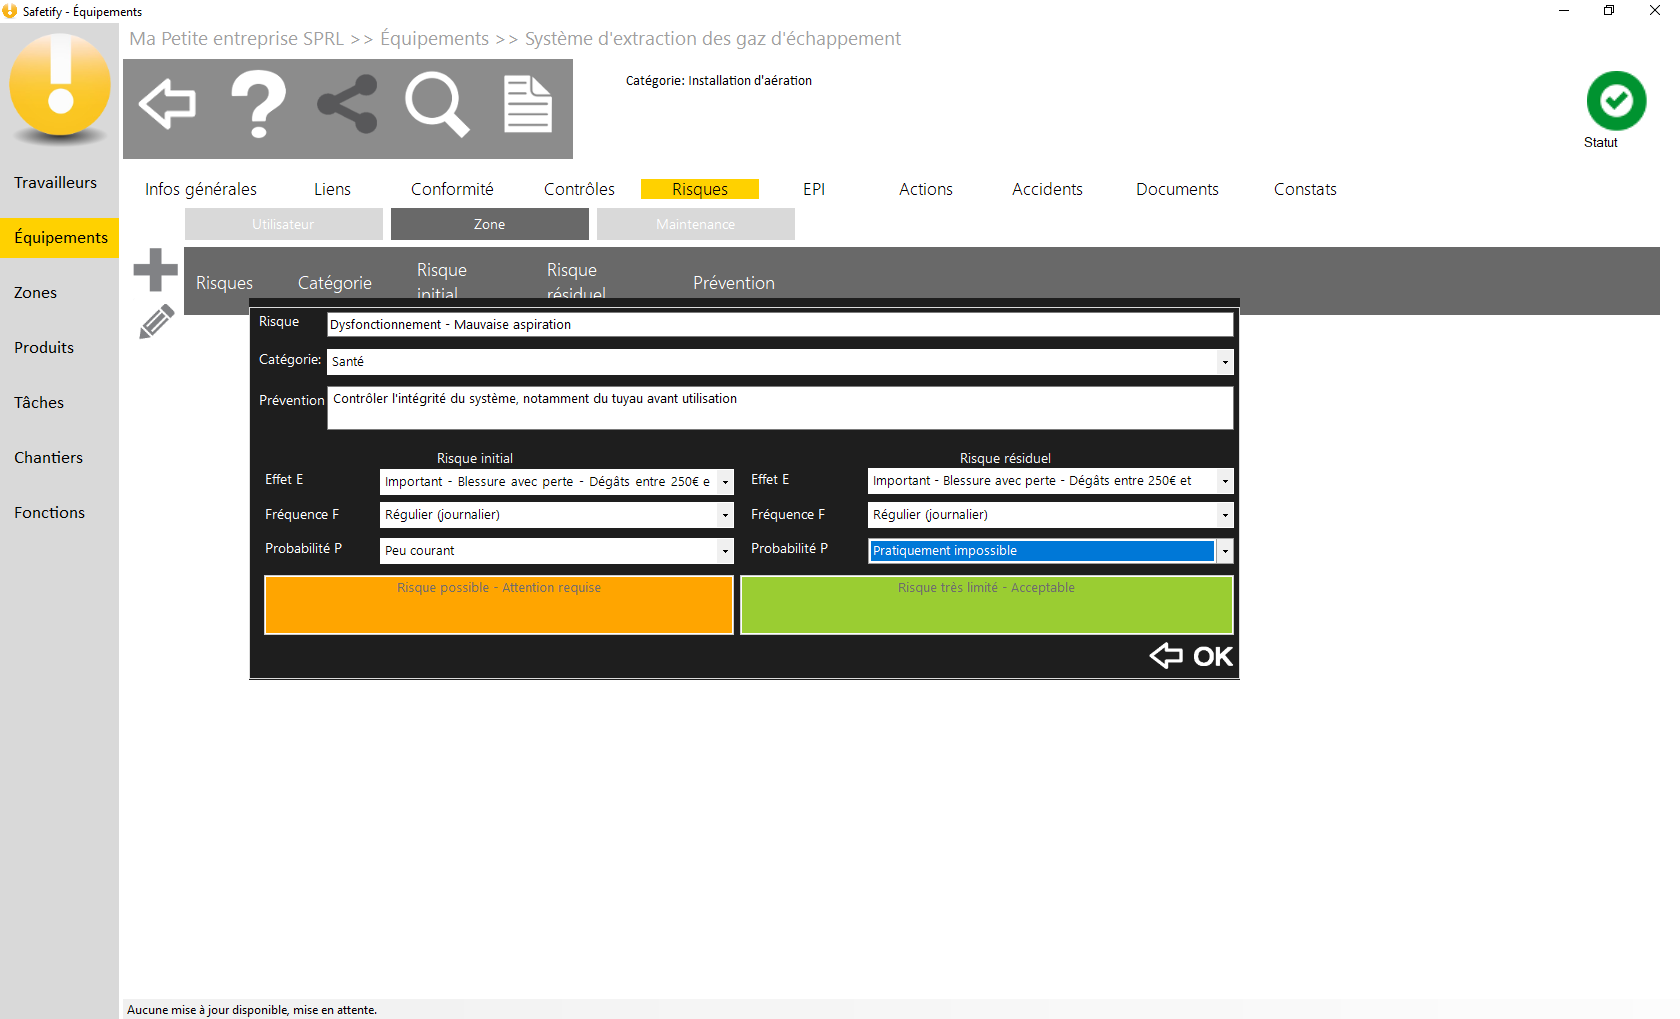
Task: Confirm the risk dialog with OK
Action: point(1192,656)
